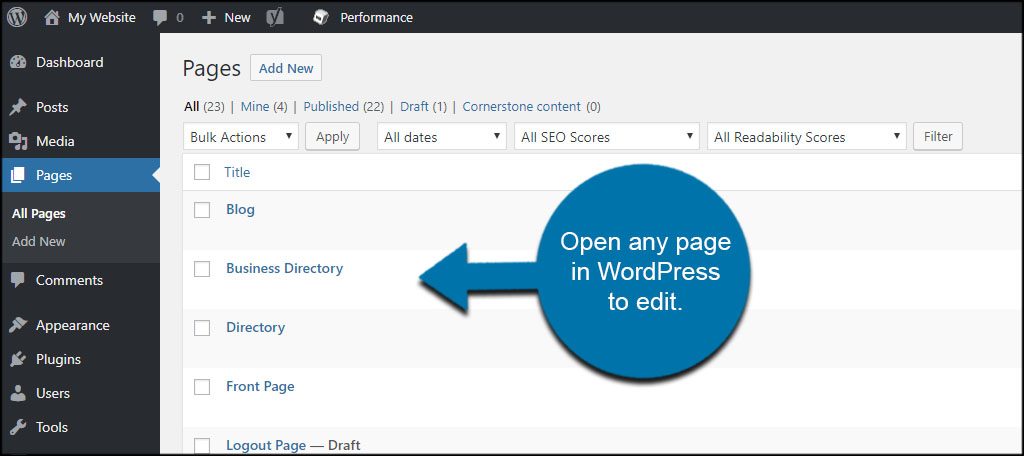Open Plugins via the plug icon
The height and width of the screenshot is (456, 1024).
click(18, 359)
